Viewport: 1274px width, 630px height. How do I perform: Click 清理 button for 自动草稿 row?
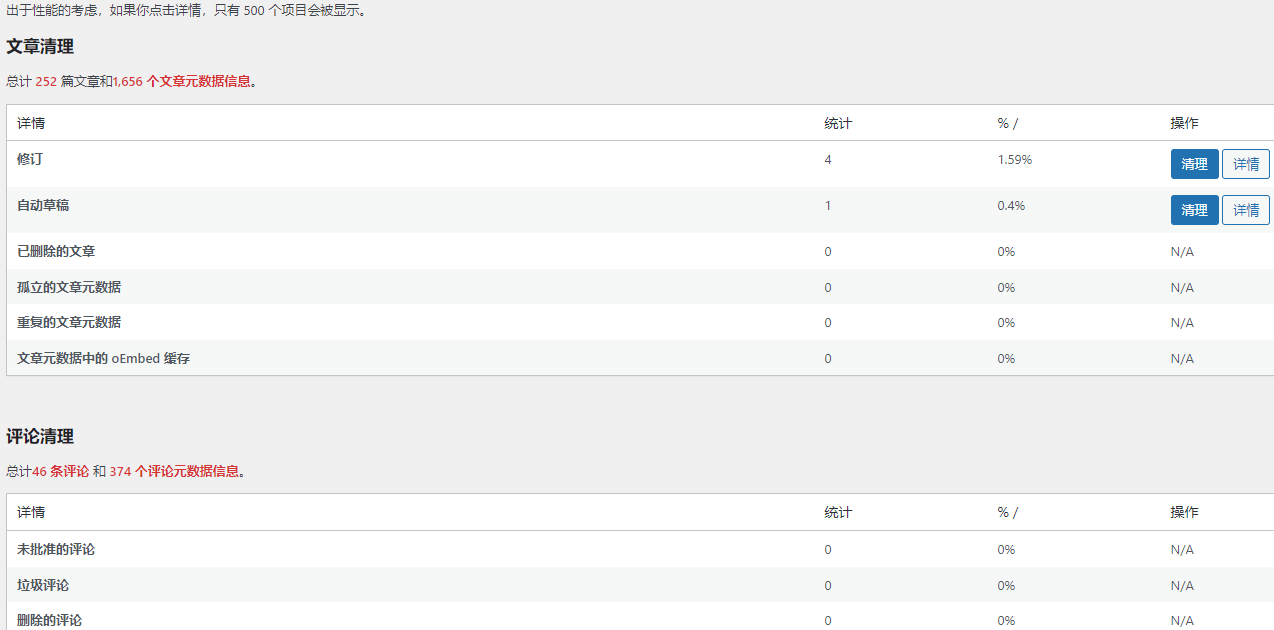pyautogui.click(x=1194, y=210)
